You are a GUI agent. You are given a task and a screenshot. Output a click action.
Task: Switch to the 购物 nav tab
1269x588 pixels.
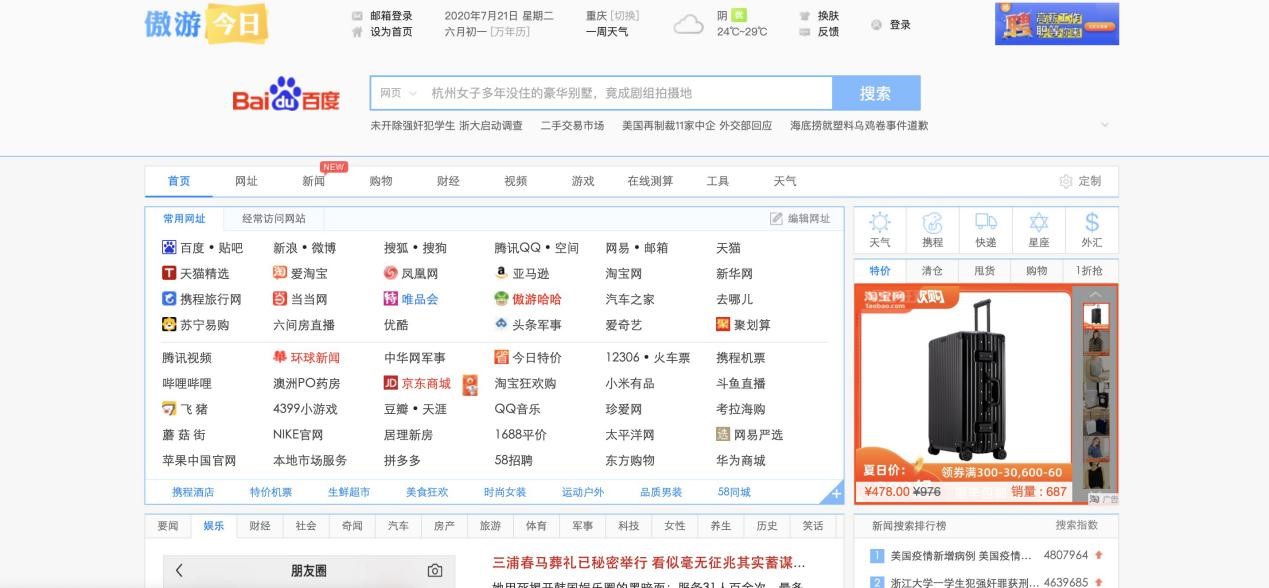(381, 181)
